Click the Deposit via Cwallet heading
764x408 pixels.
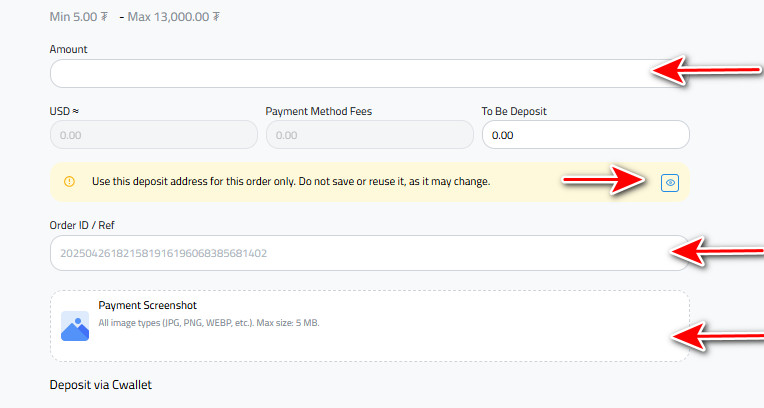(100, 385)
